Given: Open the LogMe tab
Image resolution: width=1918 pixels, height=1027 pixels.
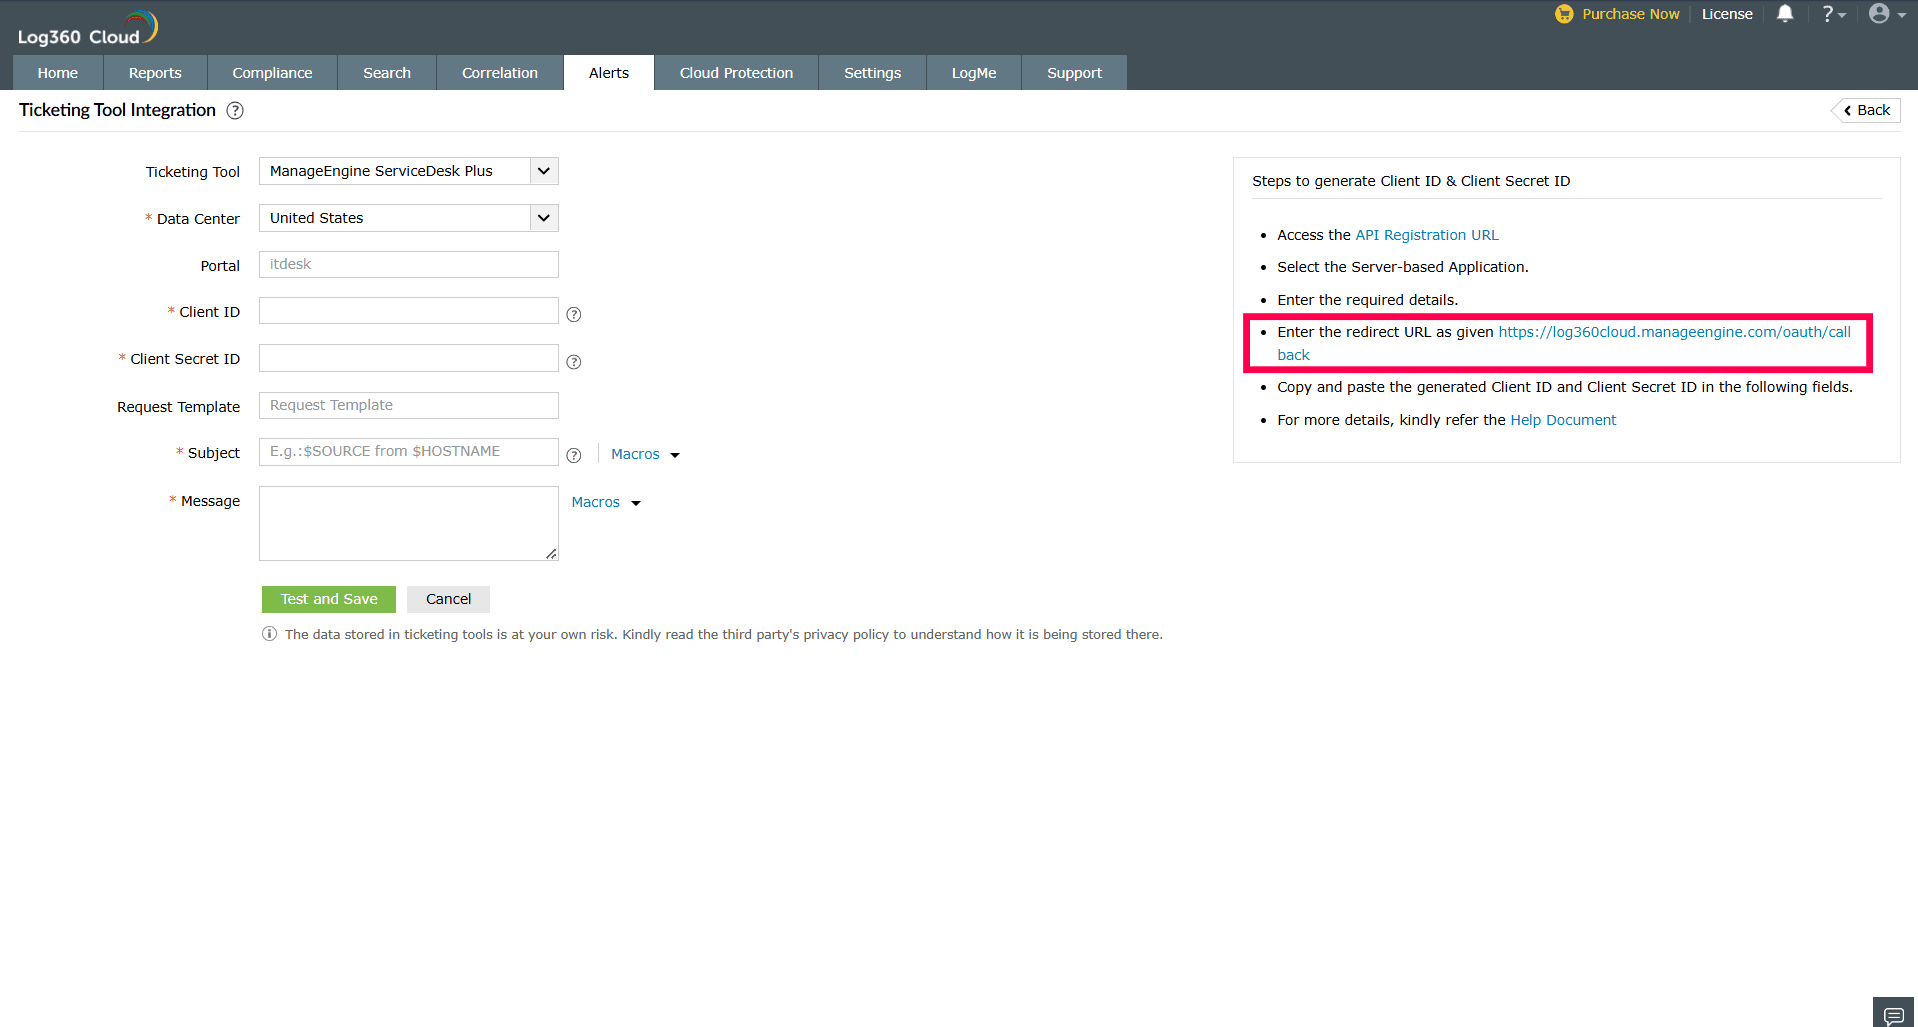Looking at the screenshot, I should pyautogui.click(x=974, y=73).
